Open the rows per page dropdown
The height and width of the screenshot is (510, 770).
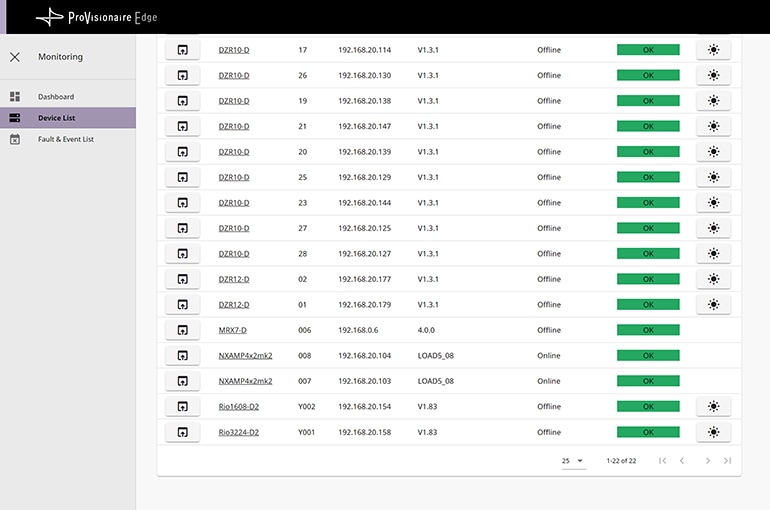click(x=572, y=461)
